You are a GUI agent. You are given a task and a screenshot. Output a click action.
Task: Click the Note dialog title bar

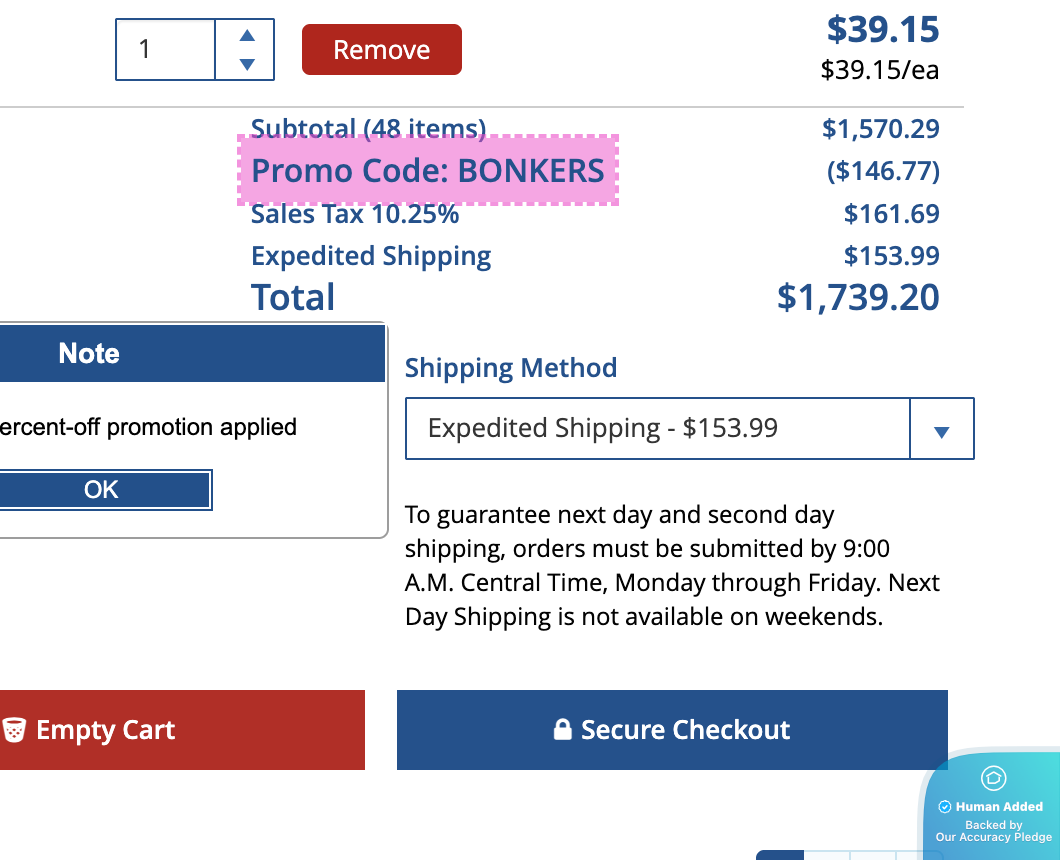pyautogui.click(x=190, y=353)
